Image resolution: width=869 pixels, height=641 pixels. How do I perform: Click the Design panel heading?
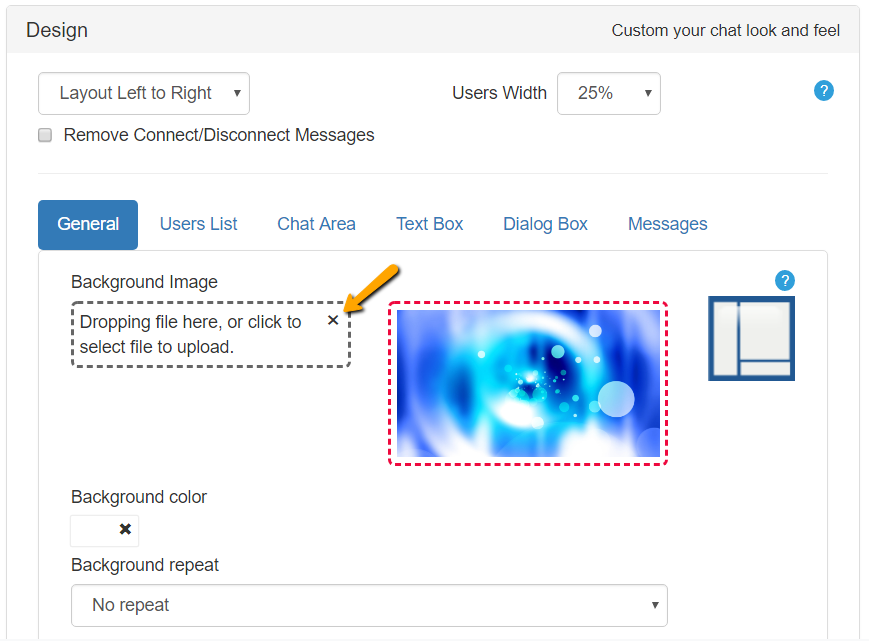(x=57, y=30)
